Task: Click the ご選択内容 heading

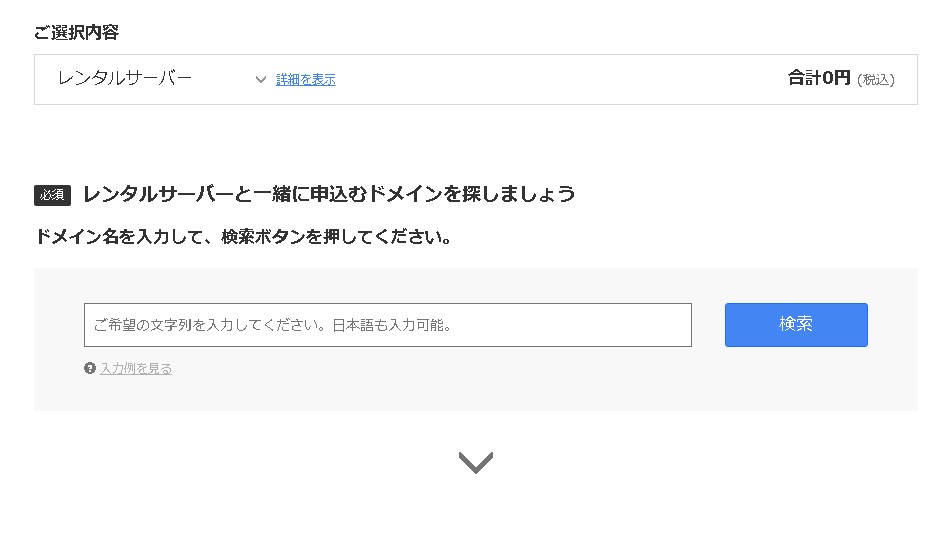Action: click(76, 32)
